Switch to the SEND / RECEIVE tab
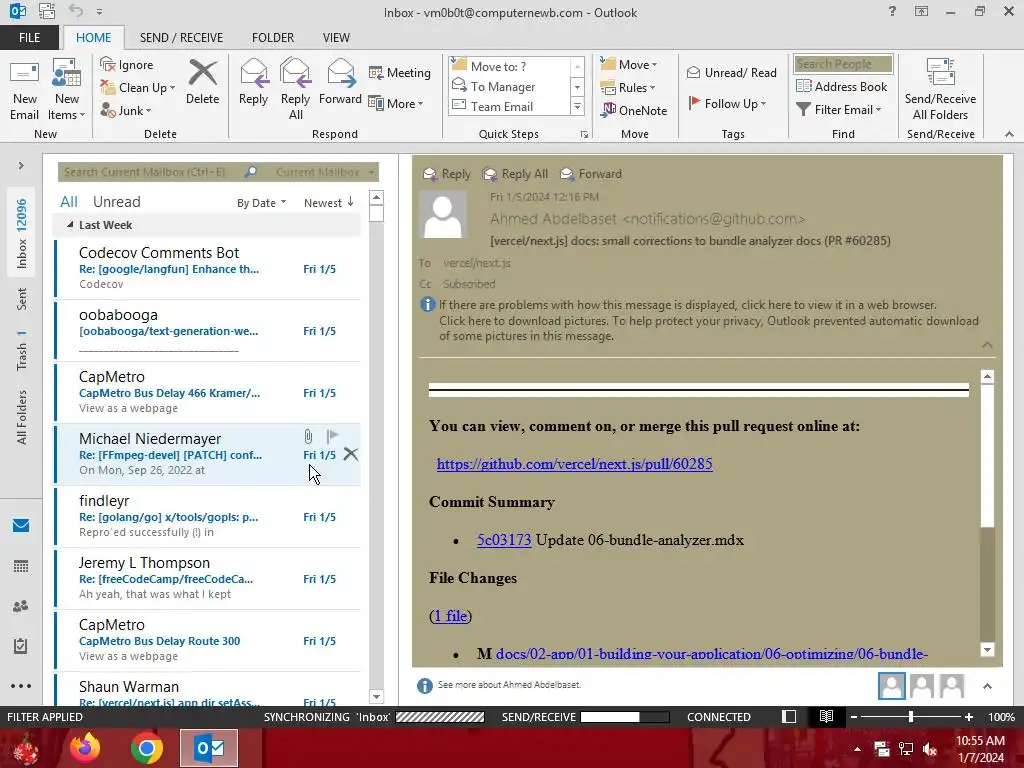This screenshot has width=1024, height=768. pos(181,37)
